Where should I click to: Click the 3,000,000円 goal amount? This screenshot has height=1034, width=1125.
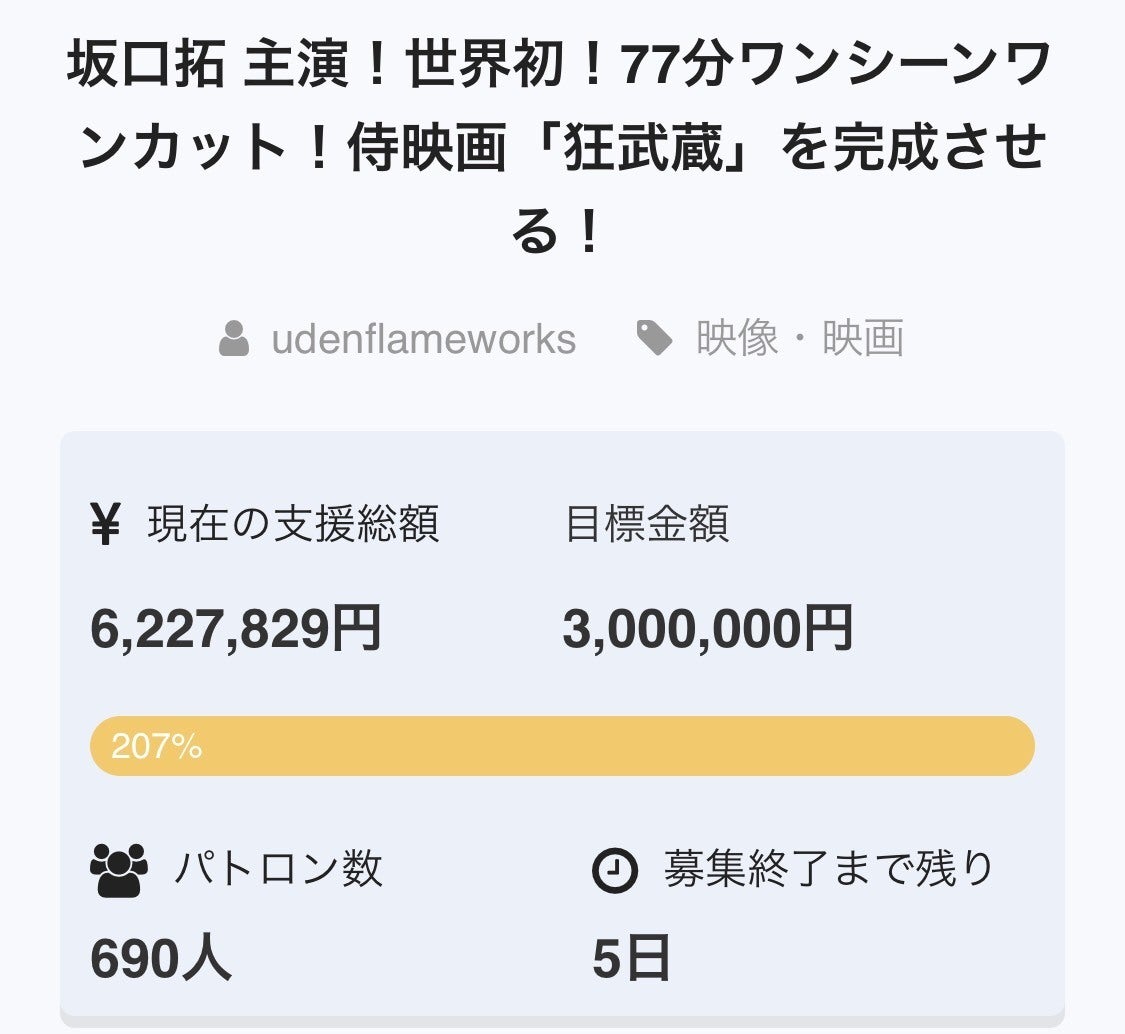coord(708,630)
